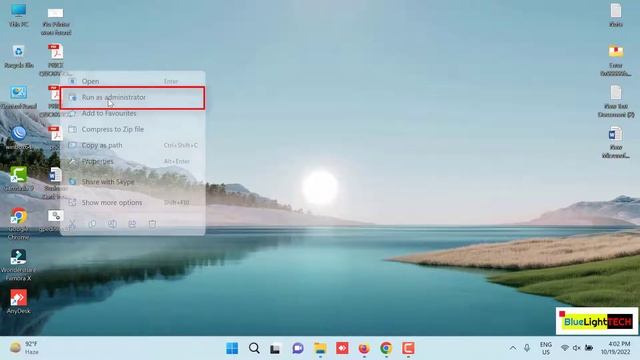The height and width of the screenshot is (360, 640).
Task: Select the Google Chrome desktop shortcut
Action: pyautogui.click(x=19, y=224)
